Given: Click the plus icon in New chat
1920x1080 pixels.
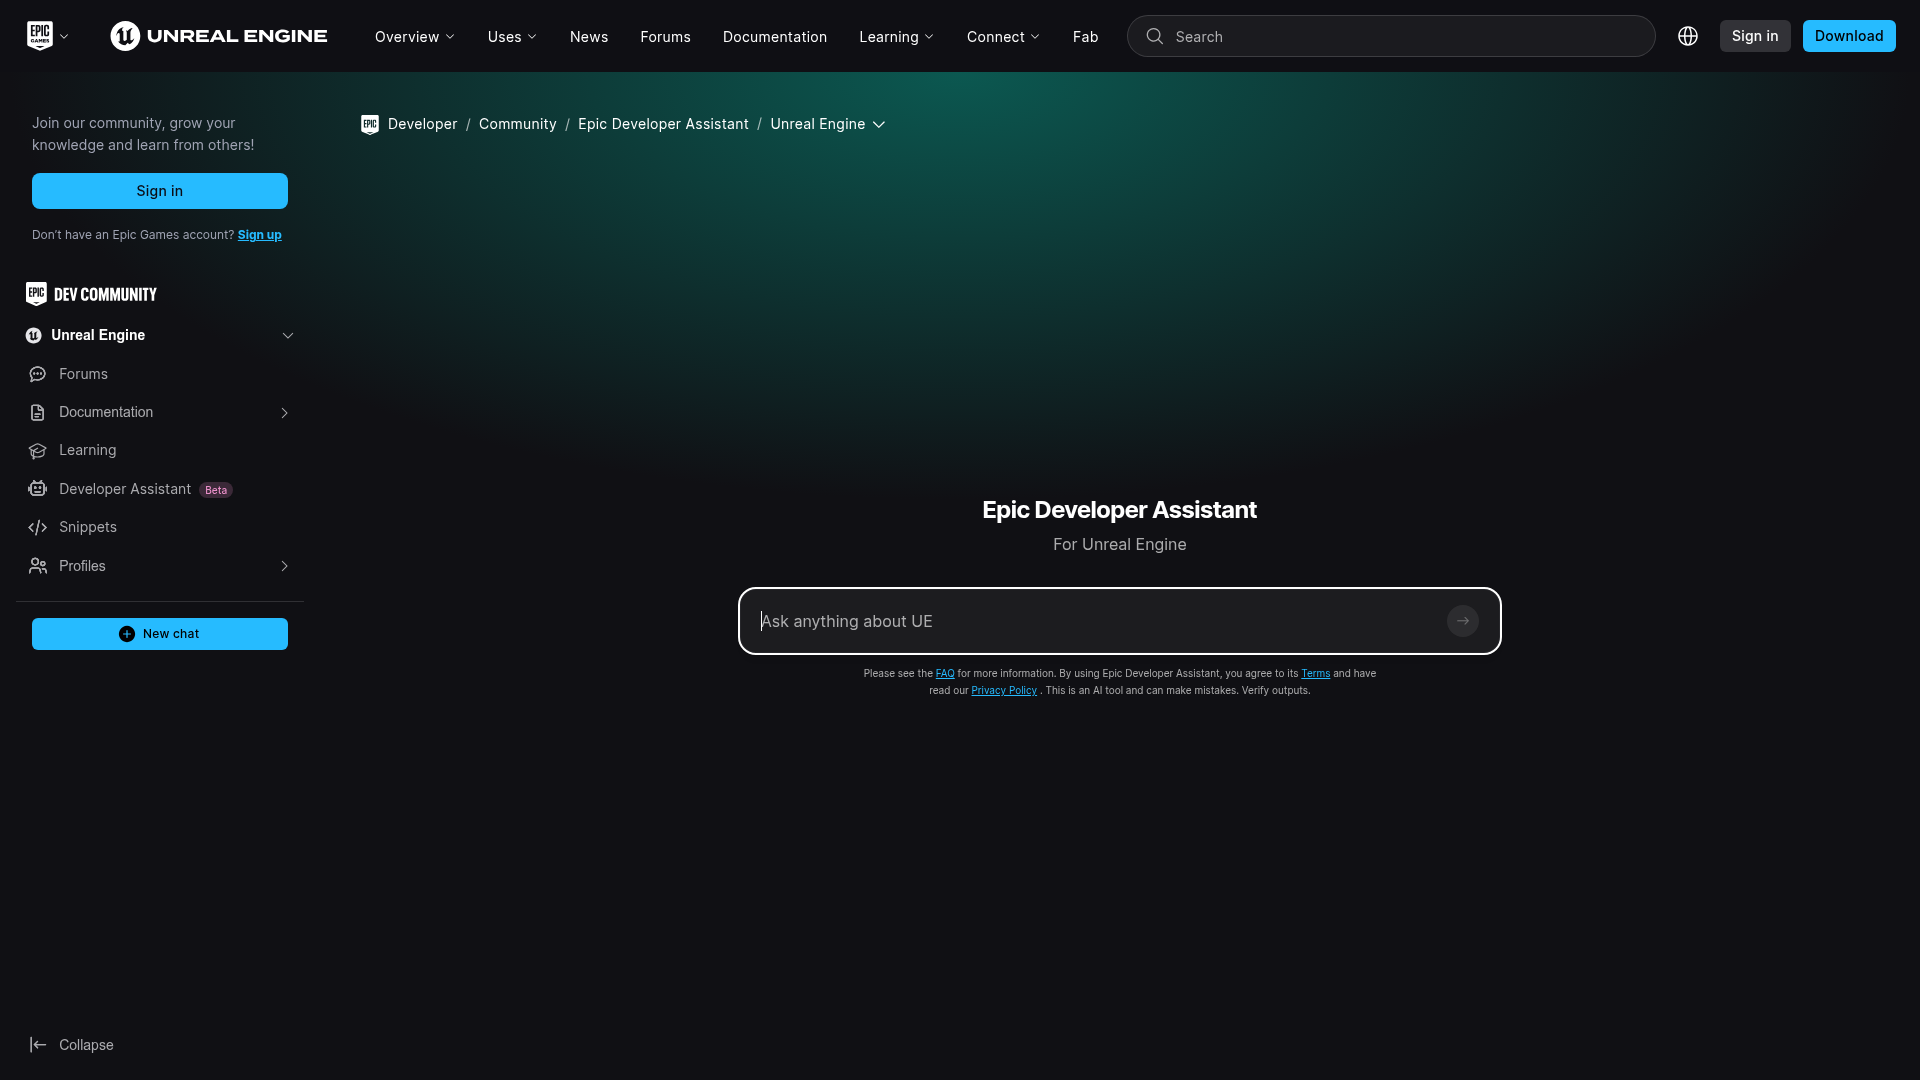Looking at the screenshot, I should pos(127,634).
